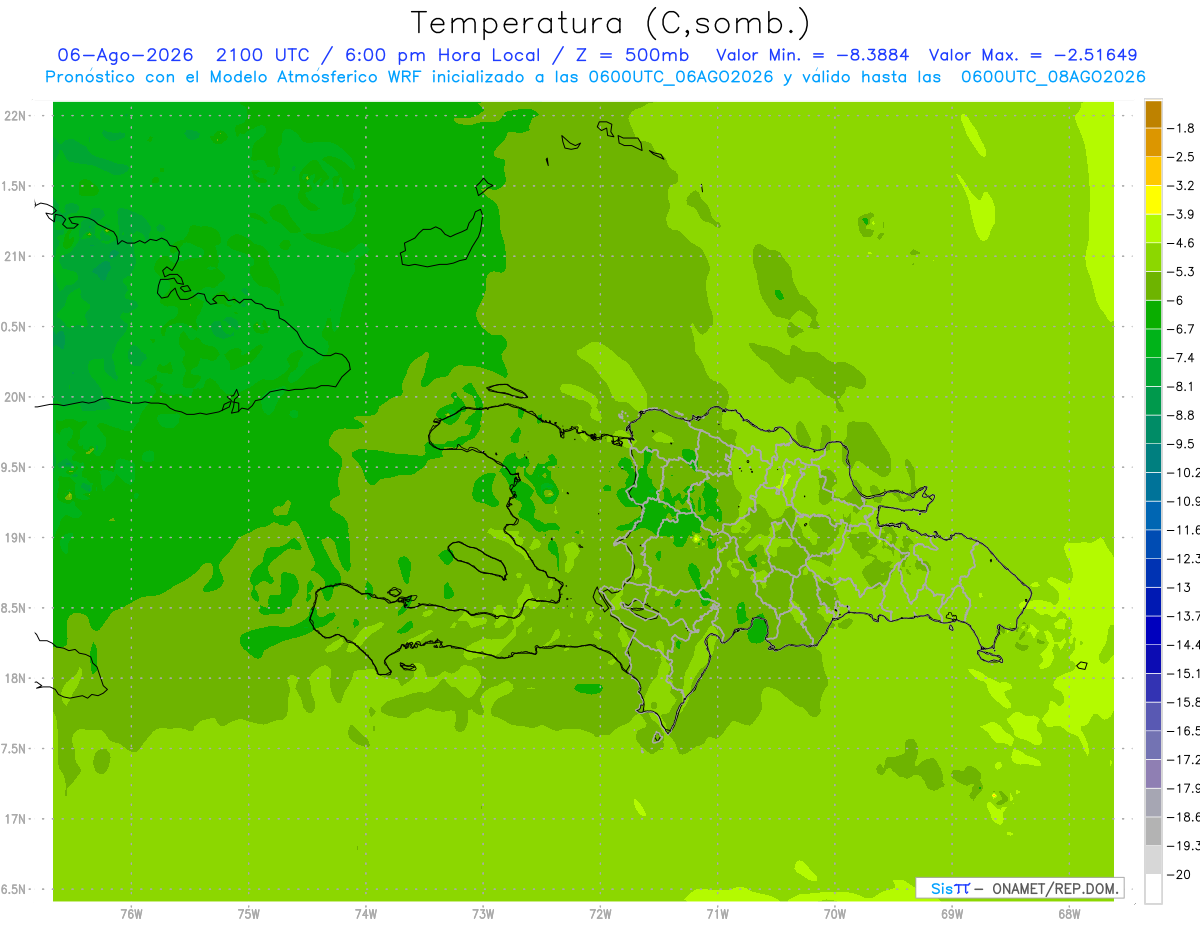This screenshot has height=927, width=1200.
Task: Click the '70W' longitude label
Action: coord(835,914)
